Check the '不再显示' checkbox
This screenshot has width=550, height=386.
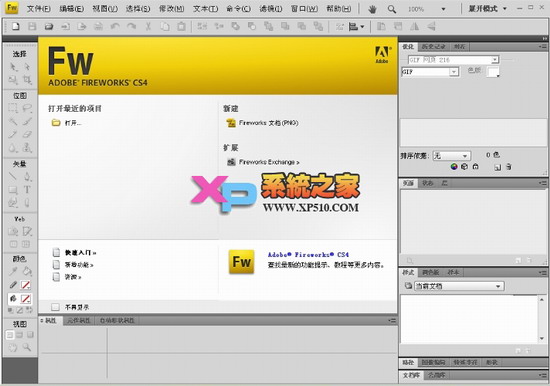click(55, 307)
